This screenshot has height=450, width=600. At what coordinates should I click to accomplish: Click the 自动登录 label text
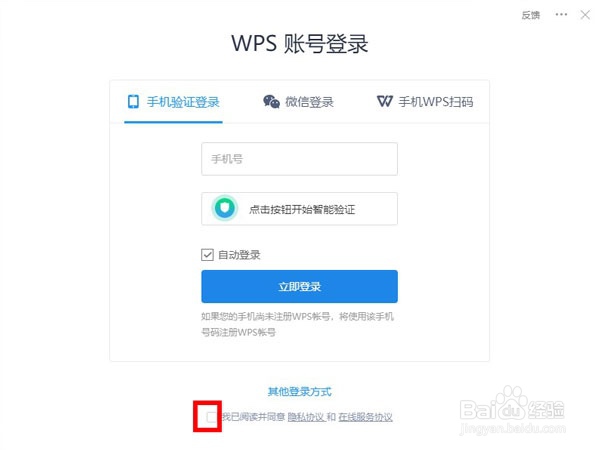click(239, 255)
